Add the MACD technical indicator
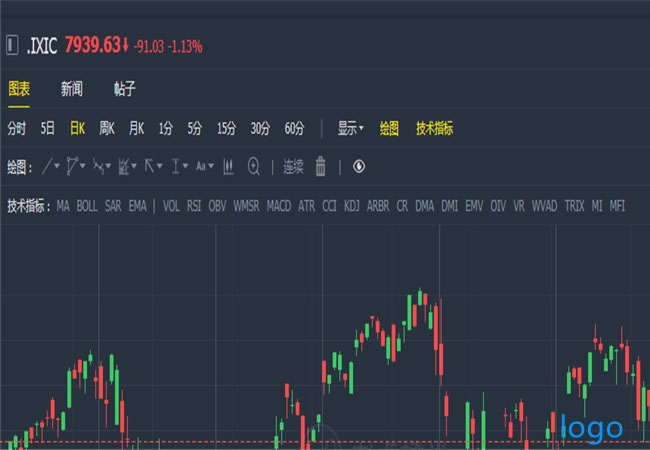Viewport: 650px width, 450px height. [x=279, y=206]
